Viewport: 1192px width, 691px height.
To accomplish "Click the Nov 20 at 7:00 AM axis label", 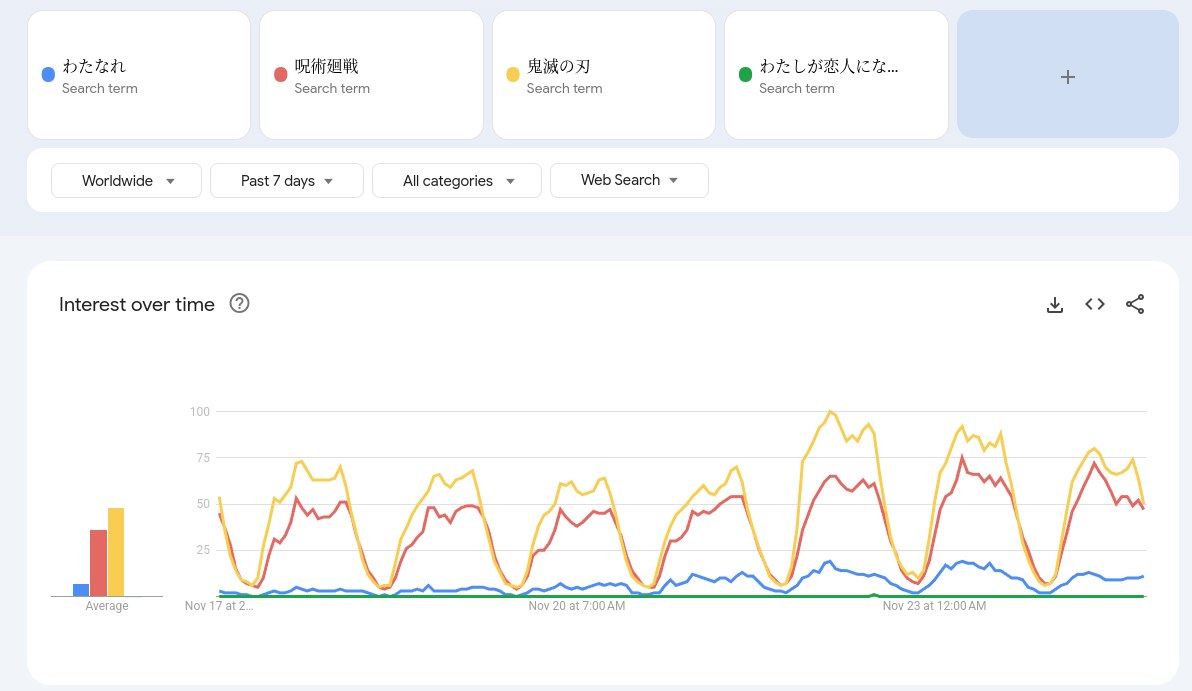I will [576, 606].
